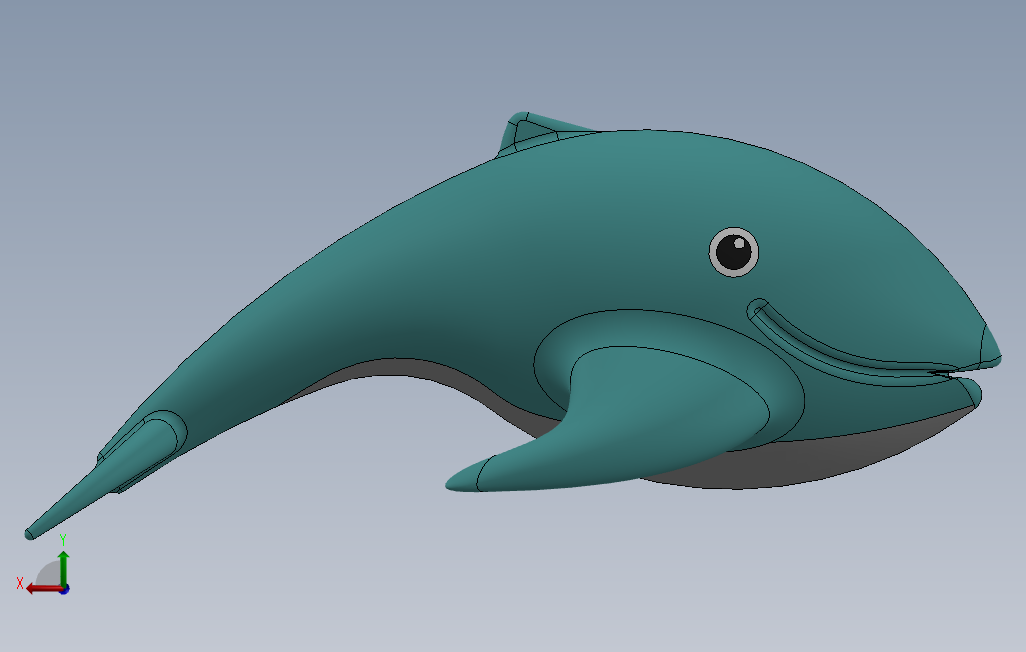
Task: Select the whale's upper snout tip
Action: tap(991, 346)
